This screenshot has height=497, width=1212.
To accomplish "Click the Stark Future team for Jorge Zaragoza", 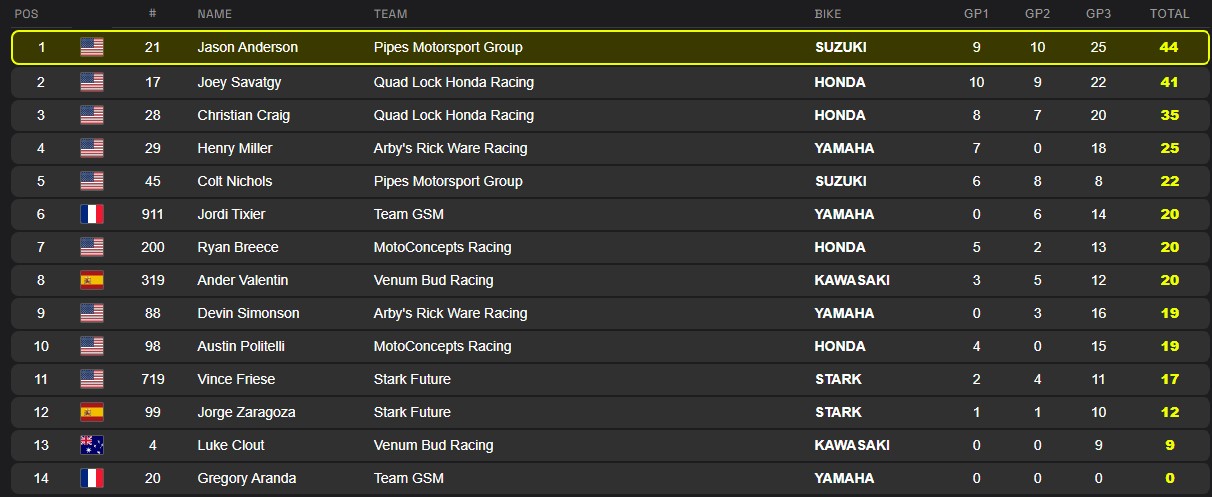I will click(x=411, y=412).
